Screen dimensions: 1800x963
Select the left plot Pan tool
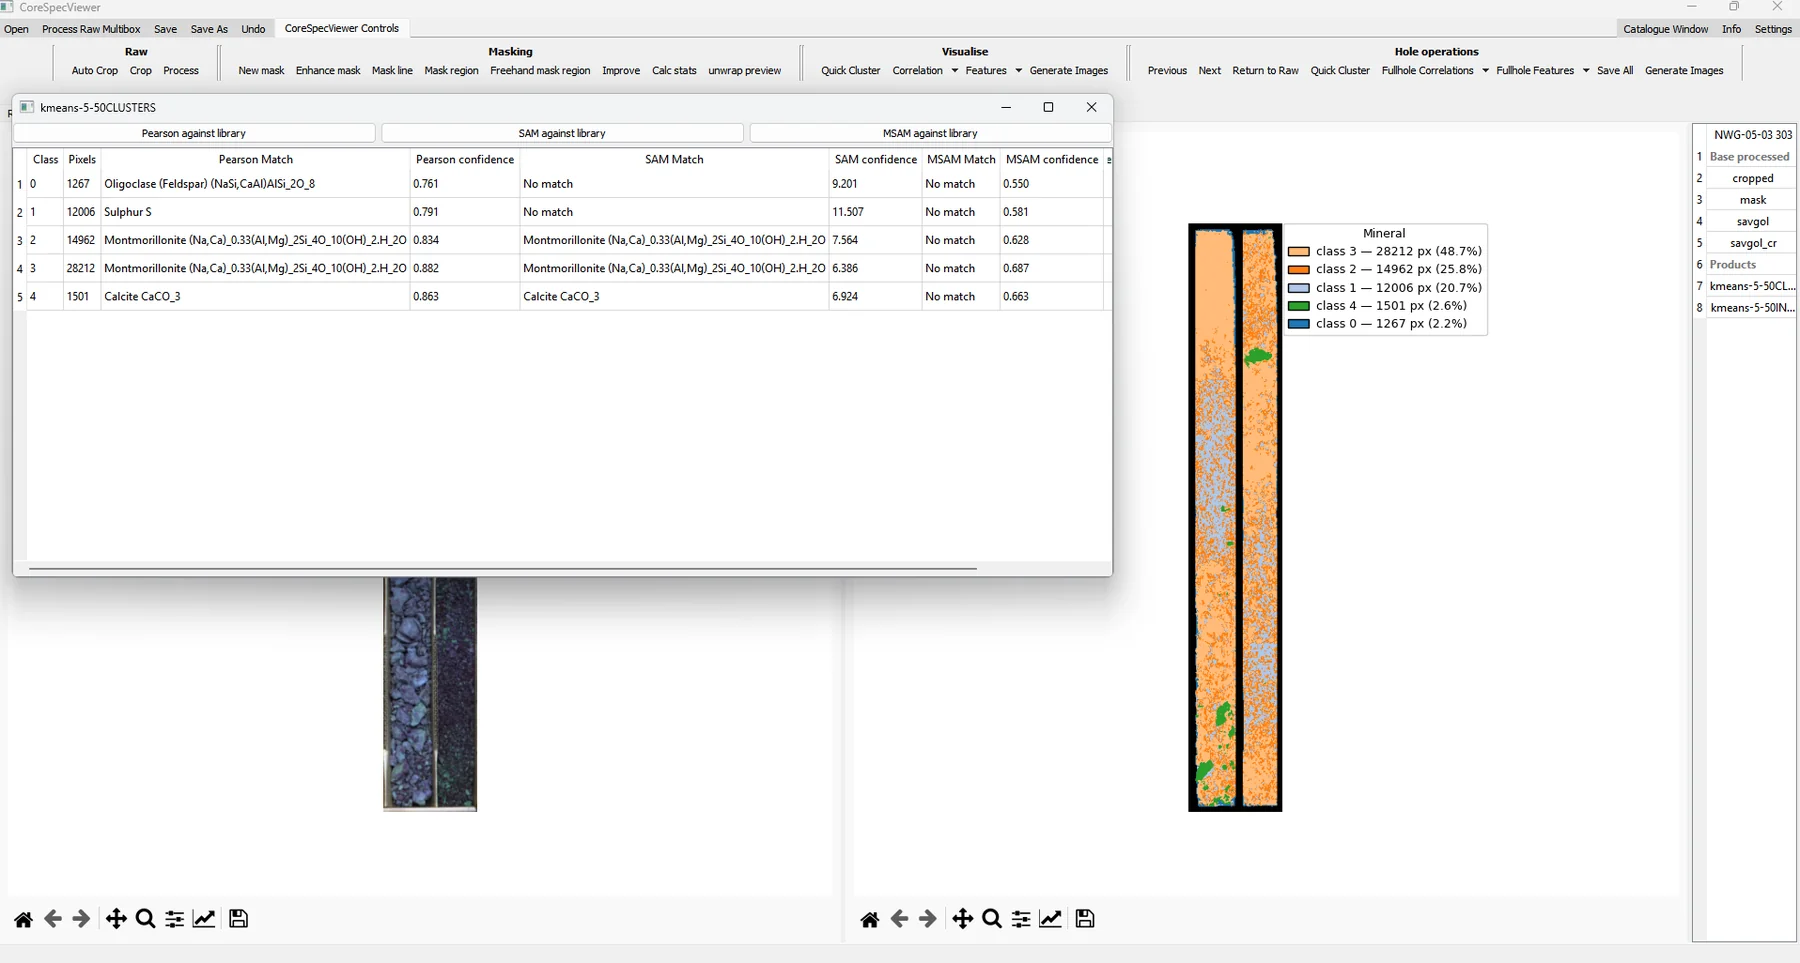[x=116, y=919]
